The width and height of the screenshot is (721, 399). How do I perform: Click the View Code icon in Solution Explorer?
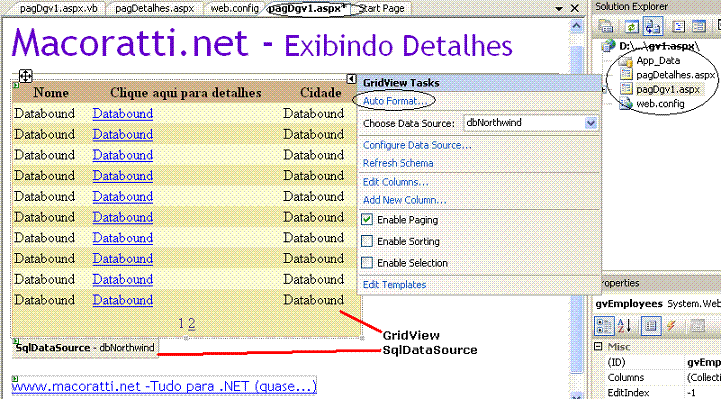click(679, 26)
